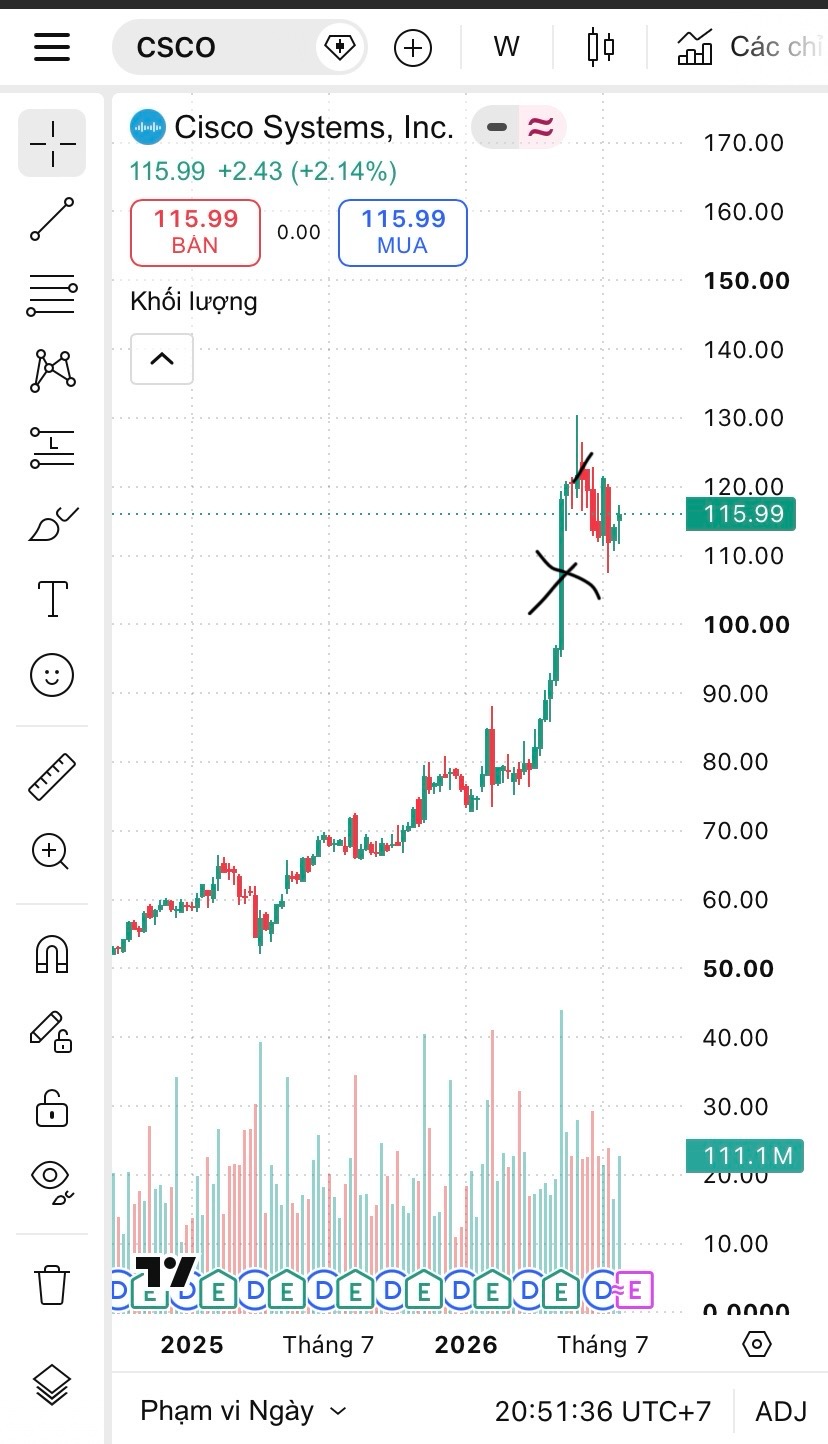Image resolution: width=828 pixels, height=1444 pixels.
Task: Click the pink wavy lines badge
Action: (541, 127)
